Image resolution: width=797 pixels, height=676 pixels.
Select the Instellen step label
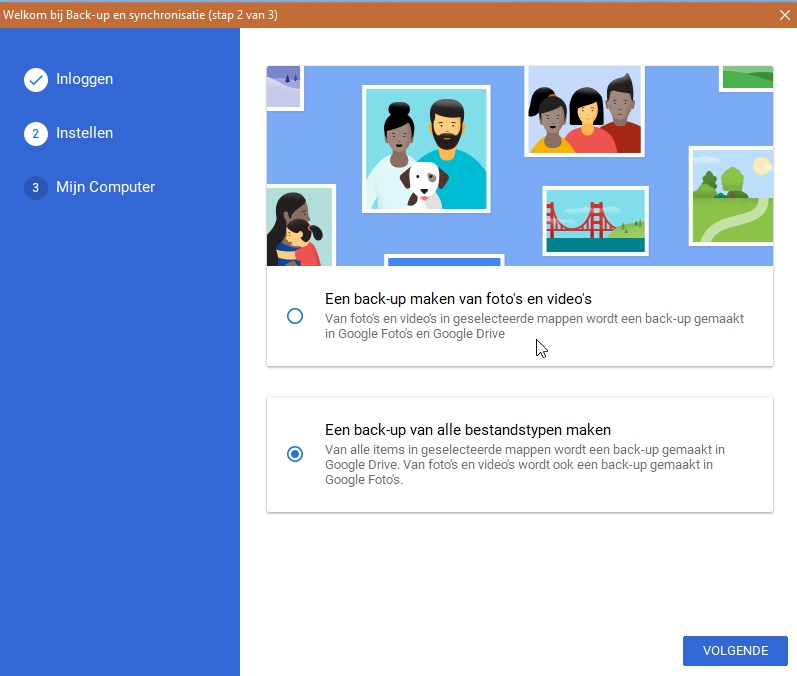pos(84,133)
